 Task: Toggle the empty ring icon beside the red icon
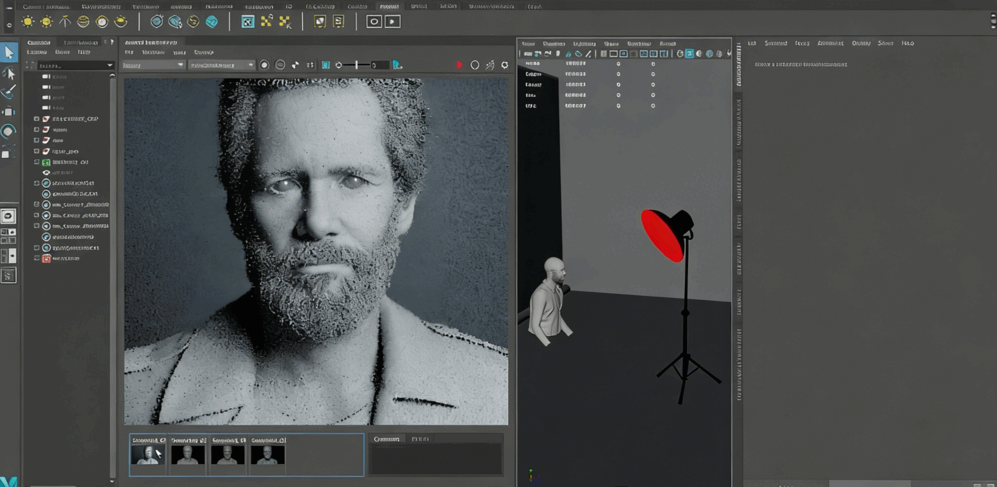click(x=475, y=65)
